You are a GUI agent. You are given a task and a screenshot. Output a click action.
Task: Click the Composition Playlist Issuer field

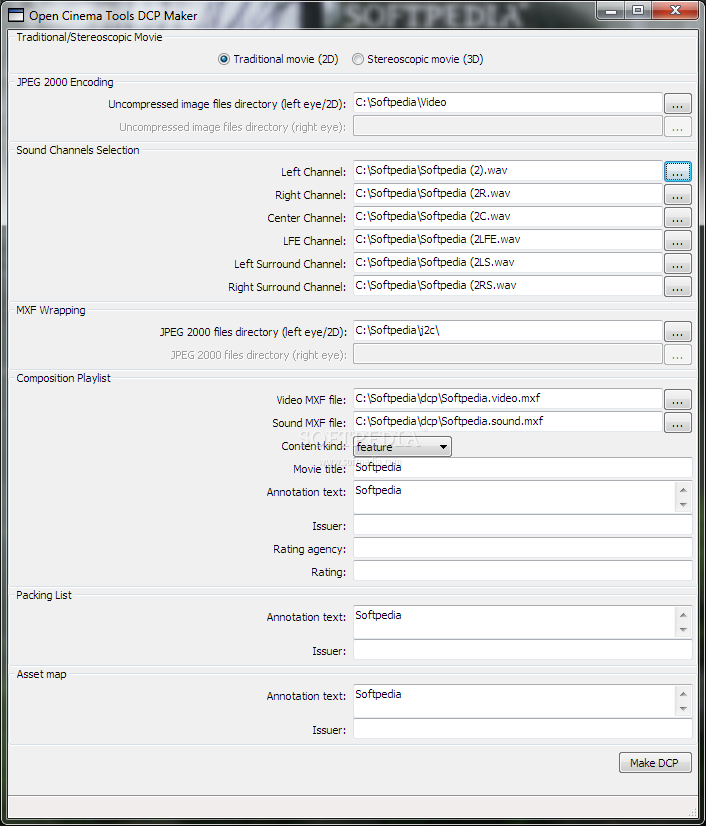point(522,525)
